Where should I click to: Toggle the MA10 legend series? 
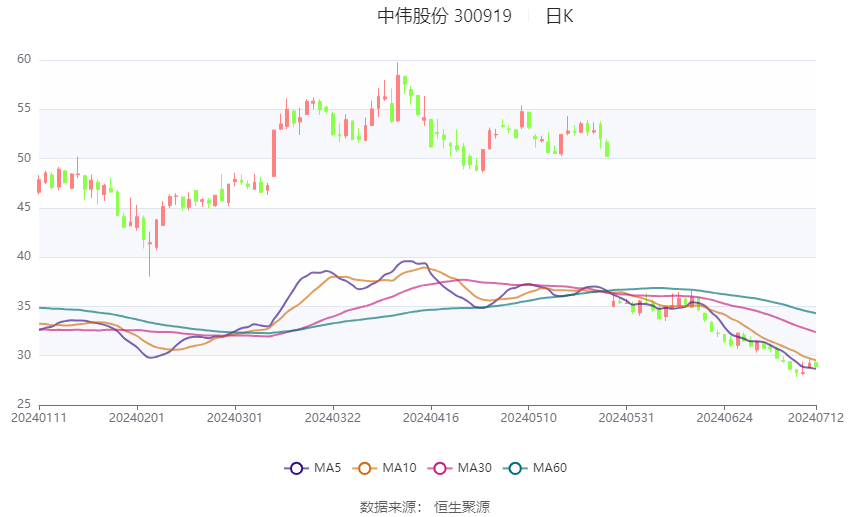point(384,468)
